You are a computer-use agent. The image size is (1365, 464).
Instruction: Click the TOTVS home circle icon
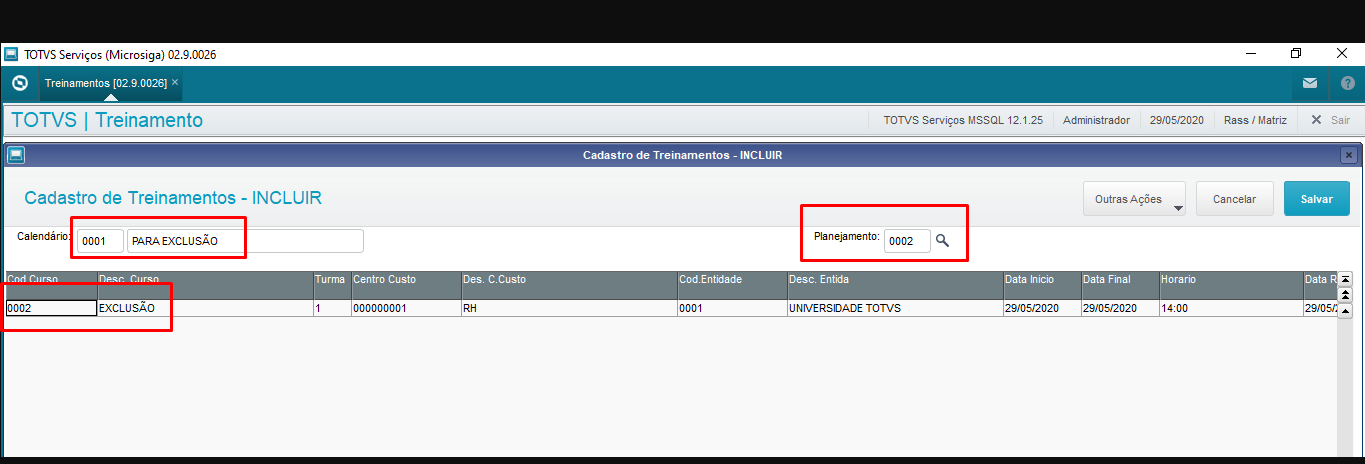point(19,83)
